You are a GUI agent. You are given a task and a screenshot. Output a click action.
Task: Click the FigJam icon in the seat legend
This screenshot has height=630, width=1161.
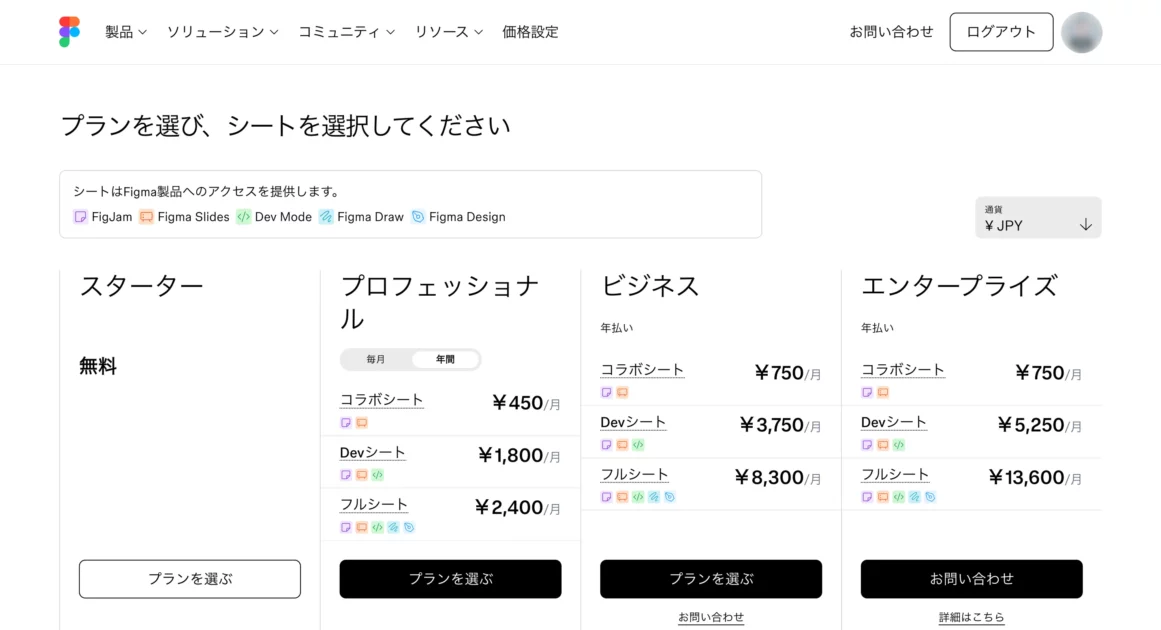[80, 217]
